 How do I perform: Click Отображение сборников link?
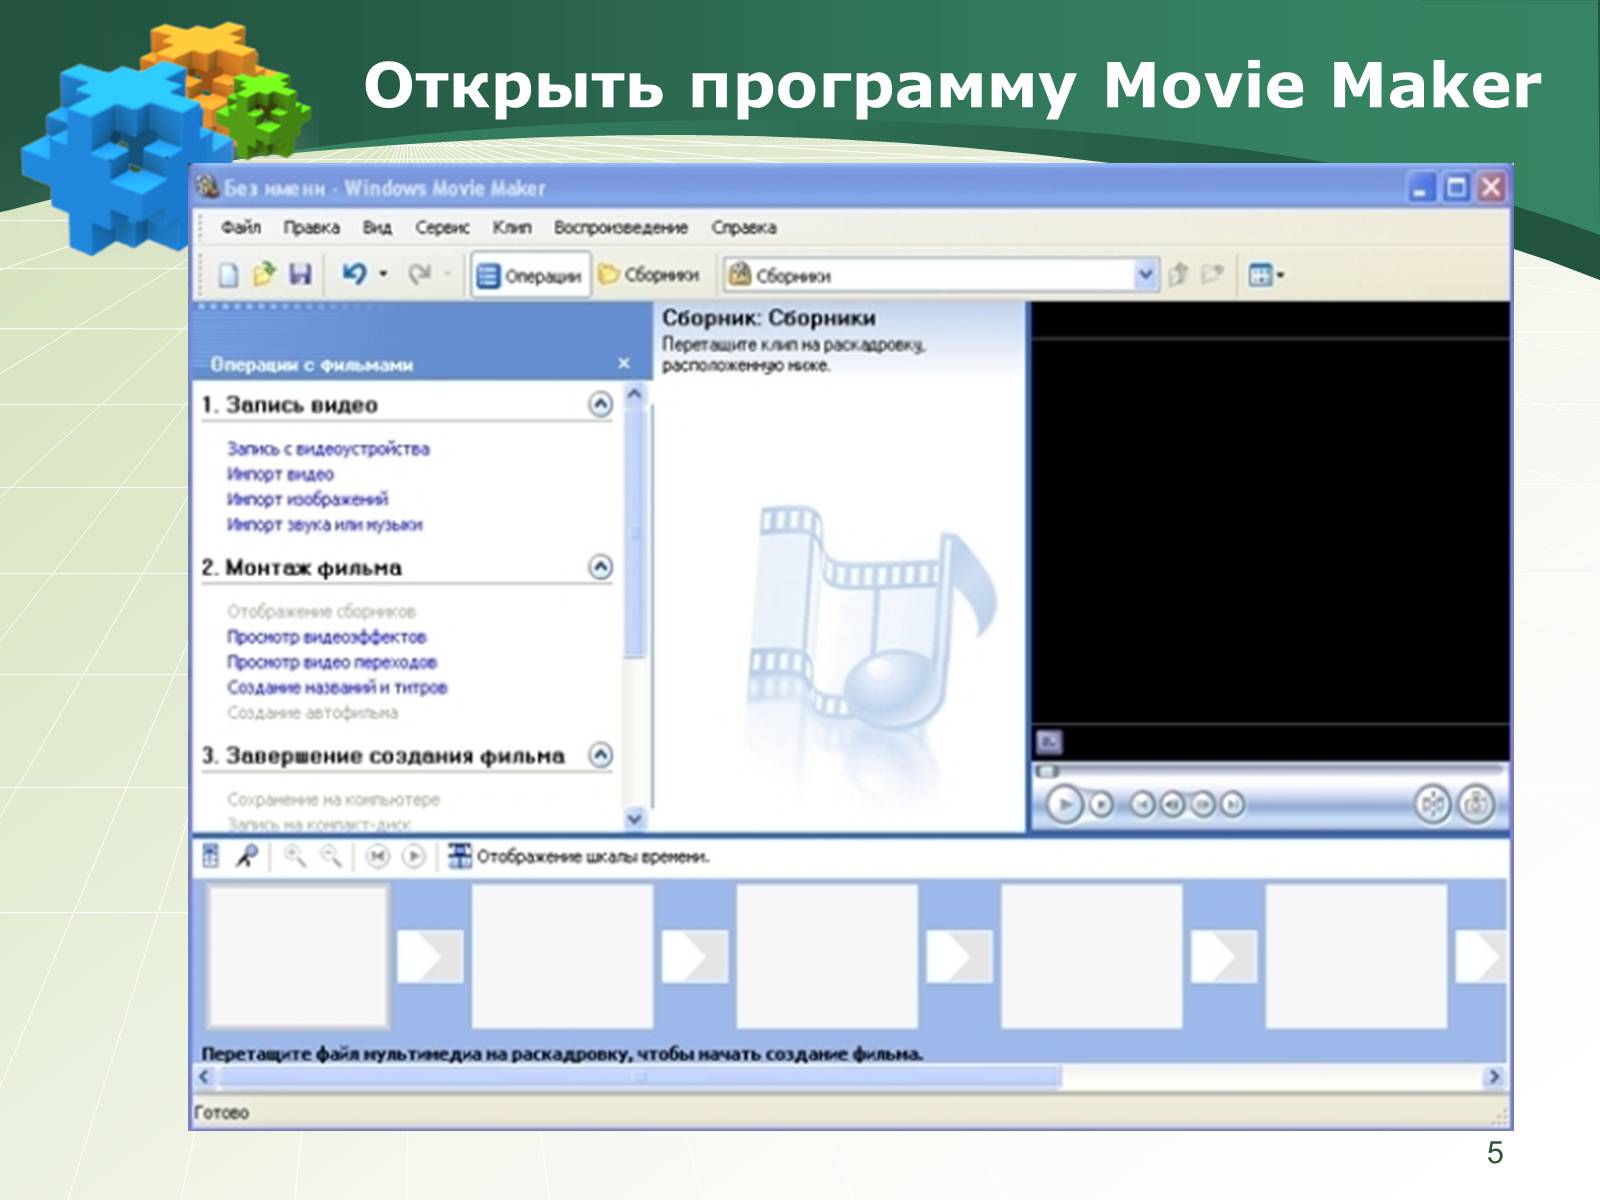pyautogui.click(x=321, y=611)
